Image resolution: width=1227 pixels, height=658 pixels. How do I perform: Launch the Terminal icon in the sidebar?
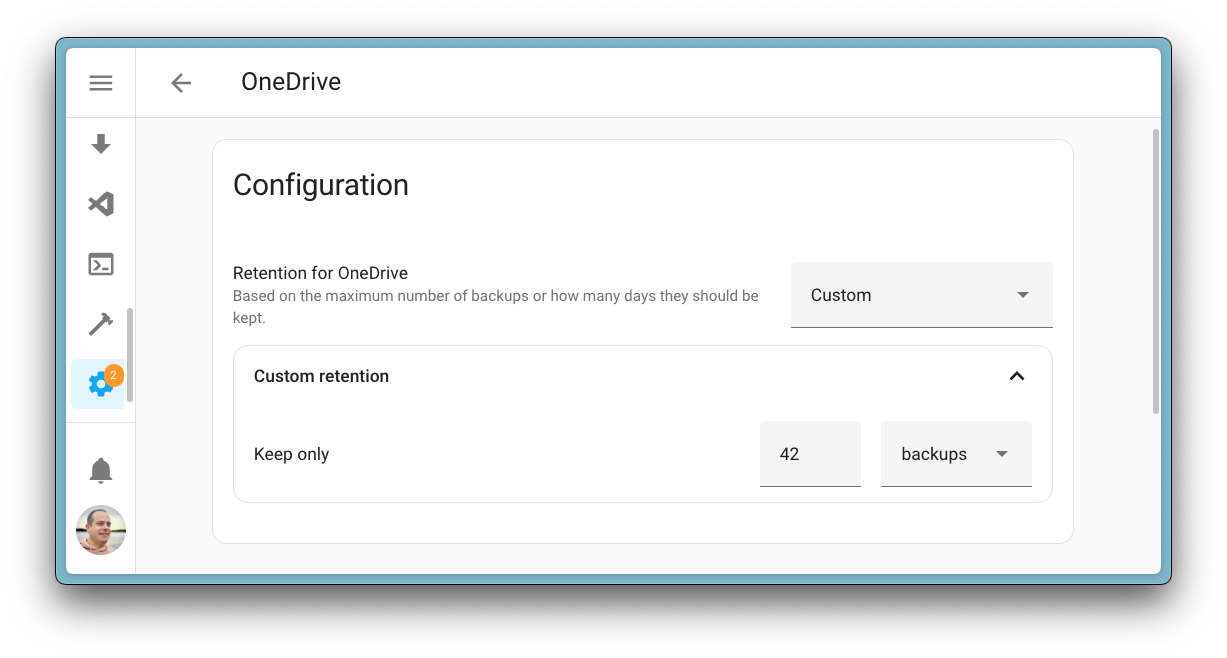click(101, 264)
